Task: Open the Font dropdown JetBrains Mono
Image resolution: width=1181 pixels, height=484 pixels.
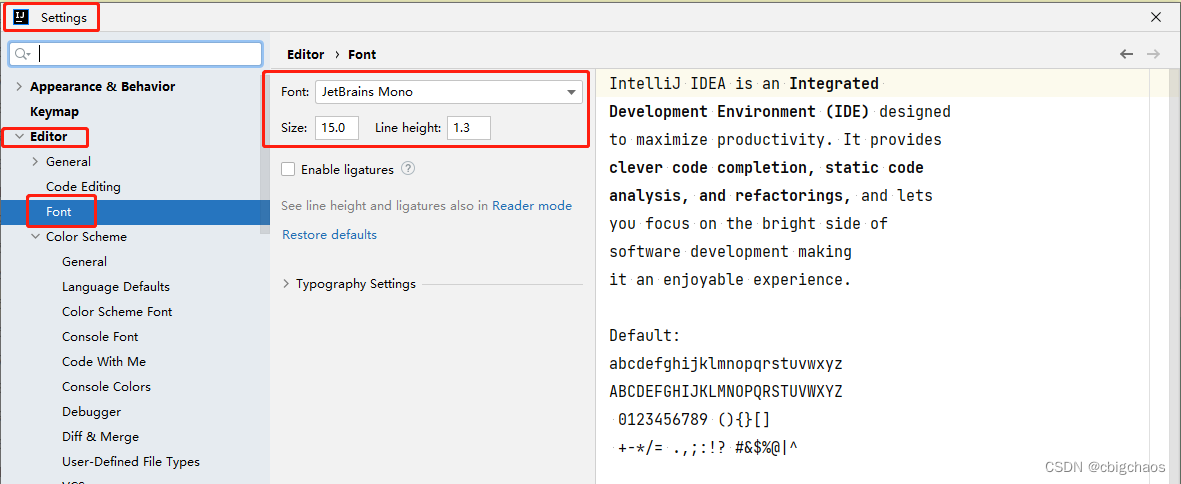Action: pos(449,93)
